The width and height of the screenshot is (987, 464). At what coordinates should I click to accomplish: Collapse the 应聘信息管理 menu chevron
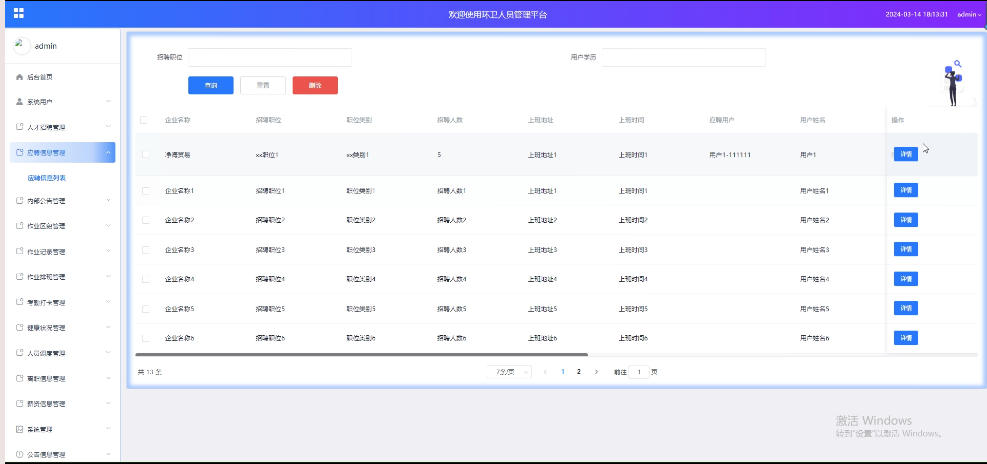pyautogui.click(x=108, y=152)
